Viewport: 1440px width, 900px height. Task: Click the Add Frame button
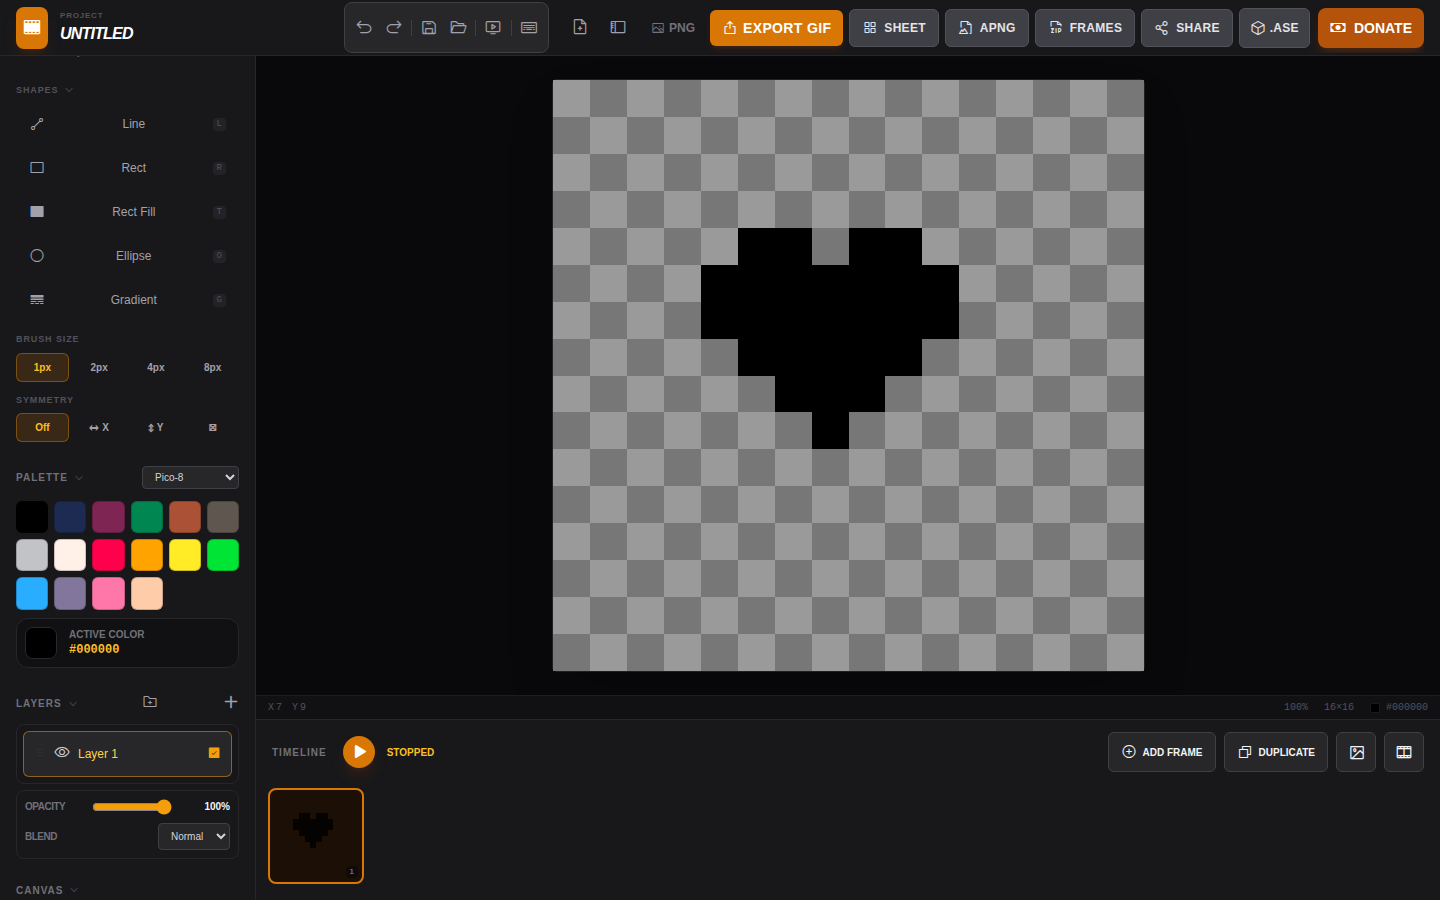[x=1162, y=752]
